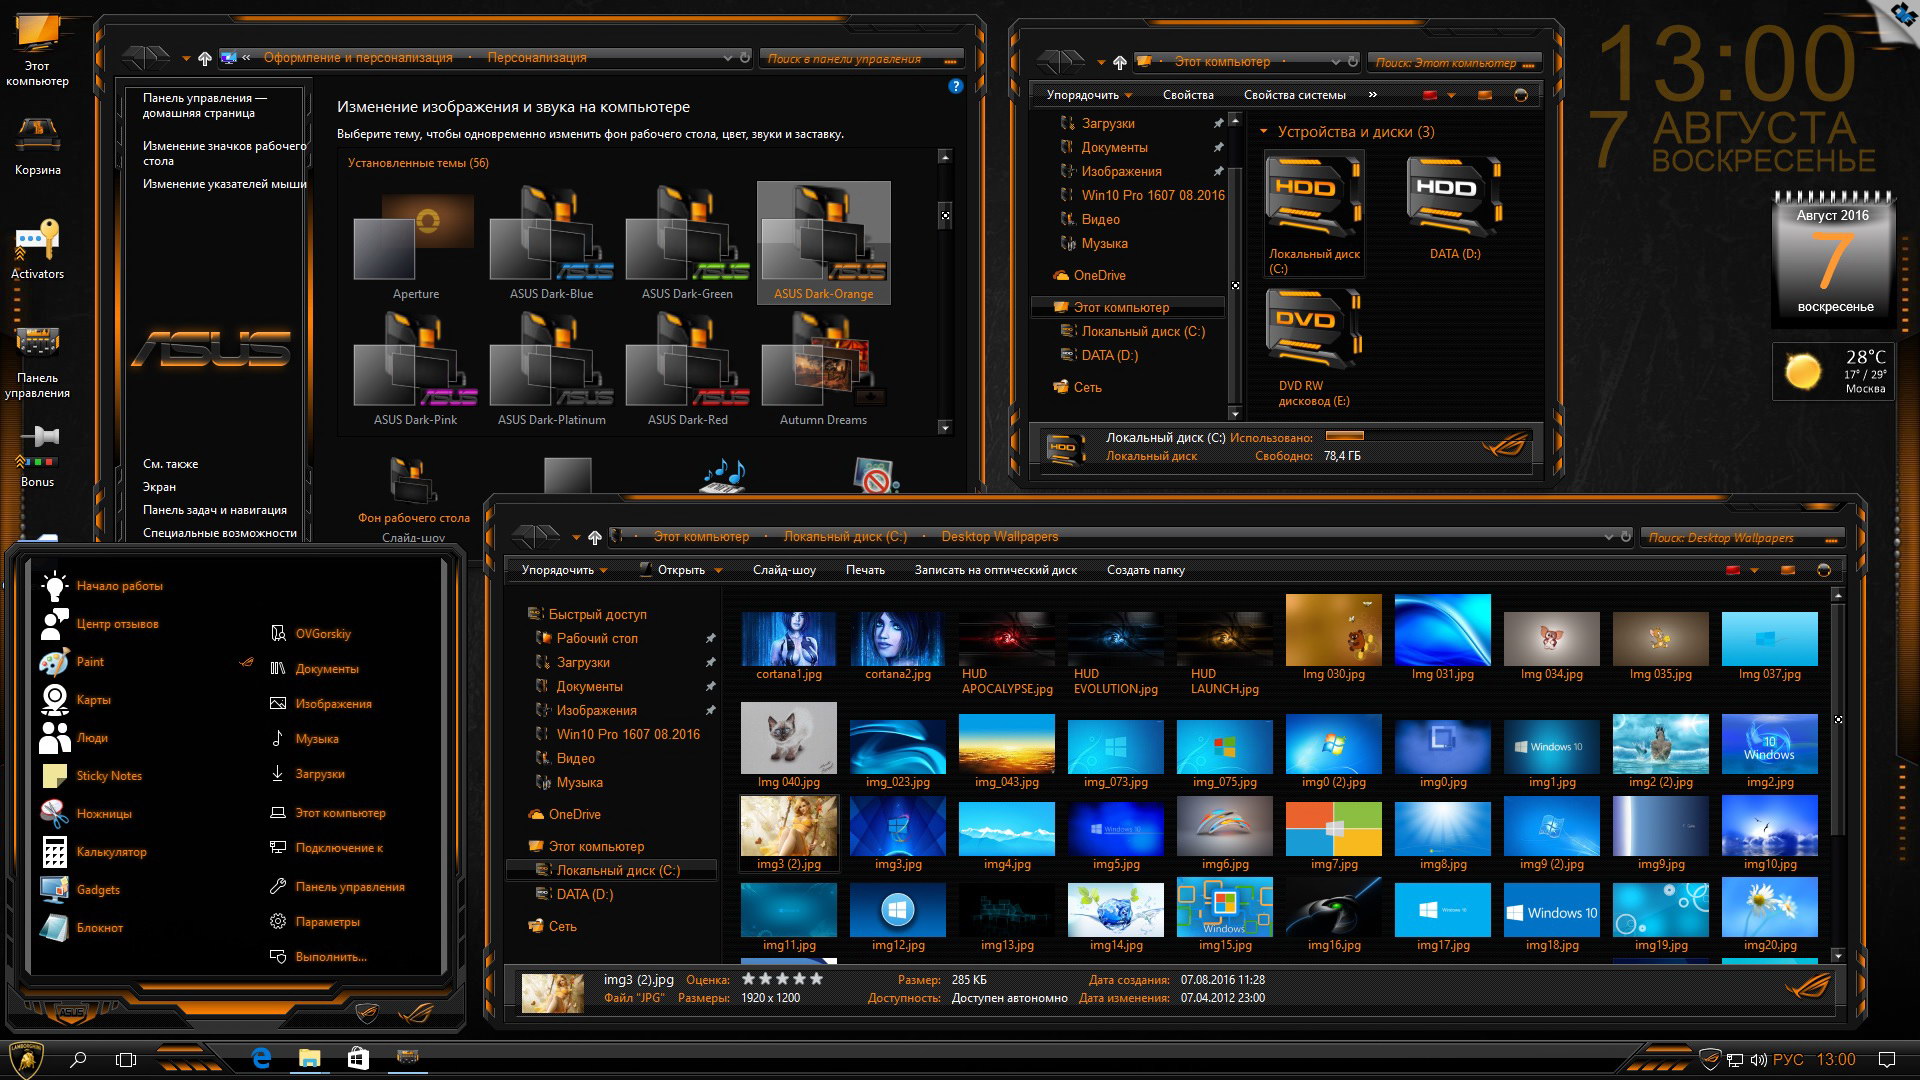Screen dimensions: 1920x1080
Task: Select the ASUS Dark-Pink theme
Action: (x=415, y=370)
